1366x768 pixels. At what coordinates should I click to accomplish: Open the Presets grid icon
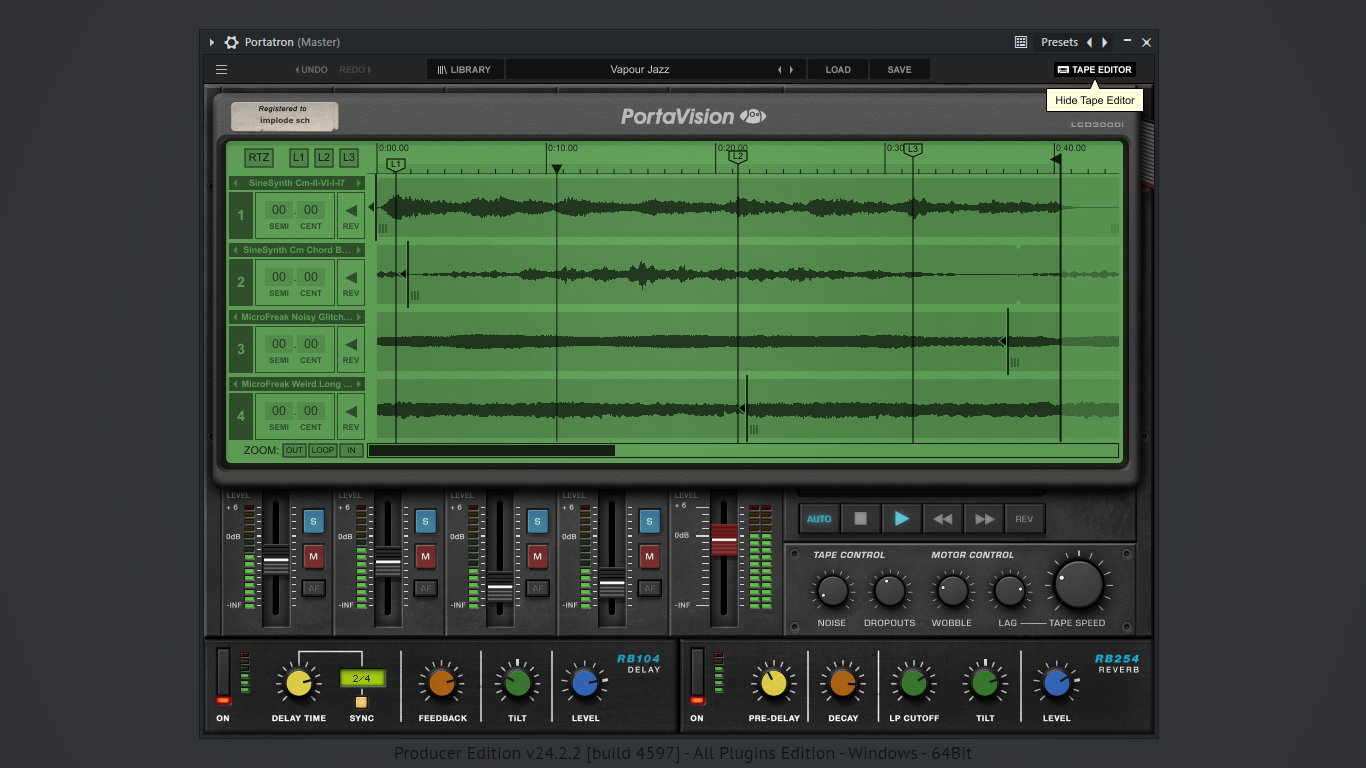tap(1021, 42)
